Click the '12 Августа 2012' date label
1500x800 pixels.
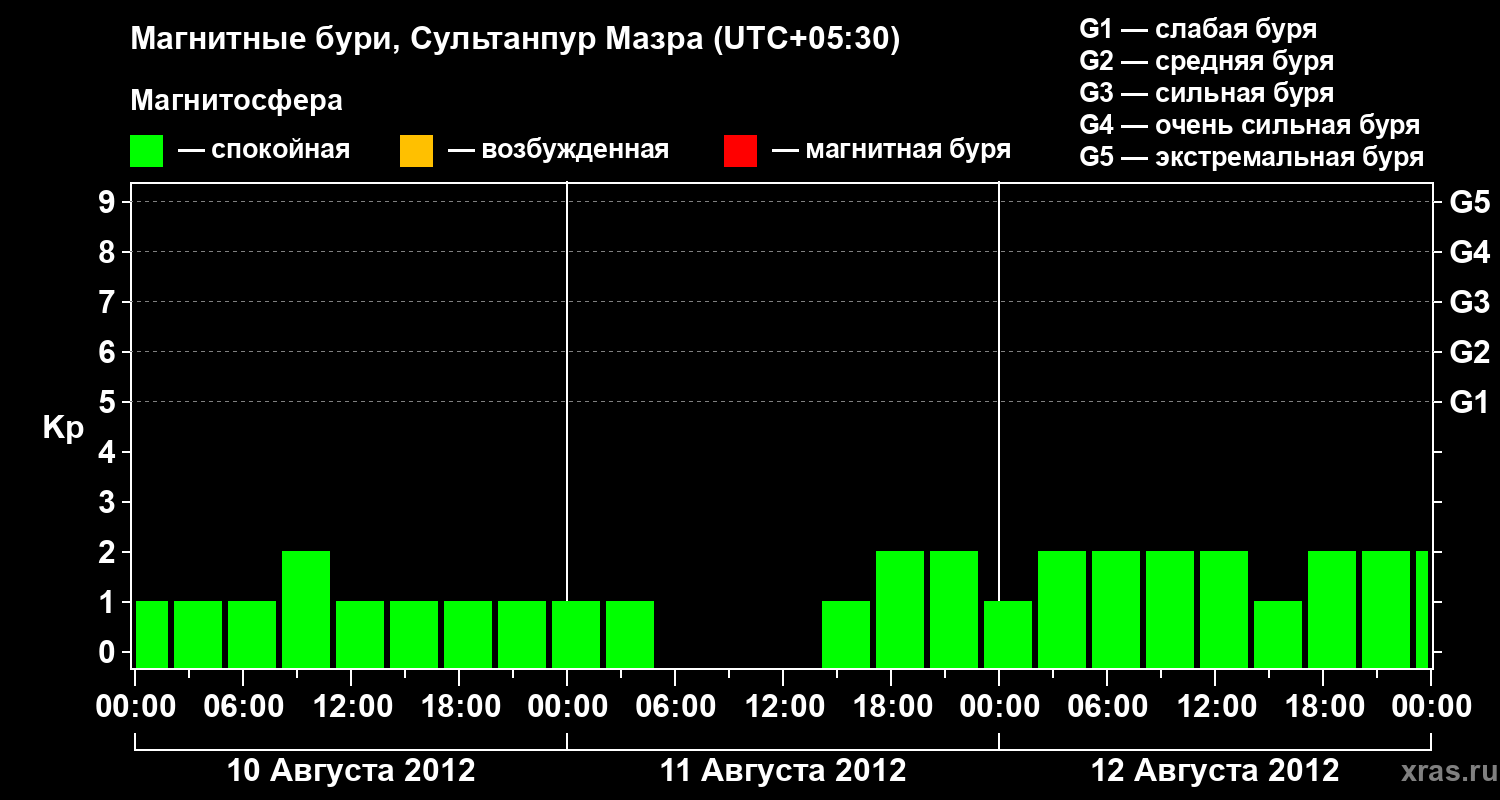click(x=1215, y=771)
